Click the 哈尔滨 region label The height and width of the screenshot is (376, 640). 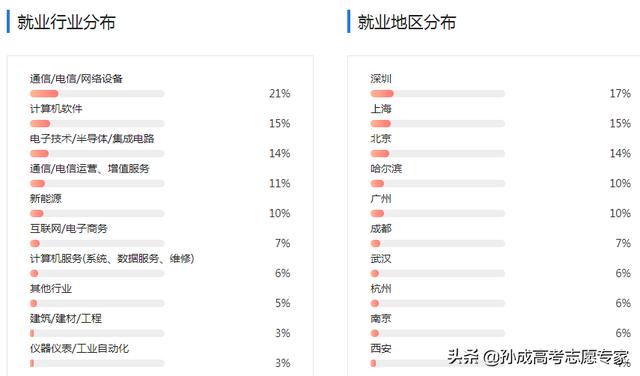coord(386,169)
